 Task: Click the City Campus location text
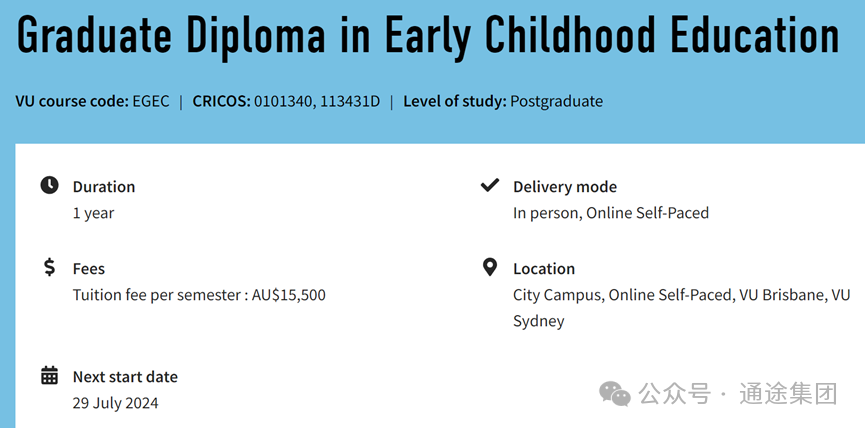point(557,295)
